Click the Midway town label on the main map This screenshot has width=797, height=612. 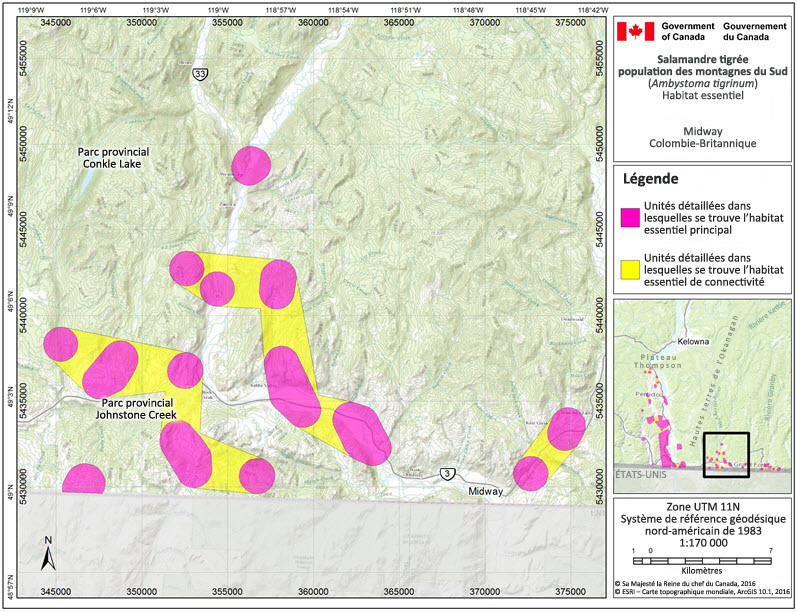[x=487, y=492]
